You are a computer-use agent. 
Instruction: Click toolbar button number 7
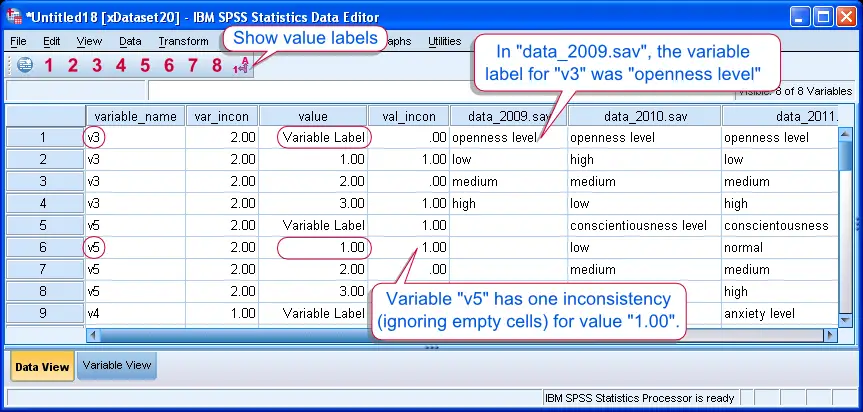[193, 66]
